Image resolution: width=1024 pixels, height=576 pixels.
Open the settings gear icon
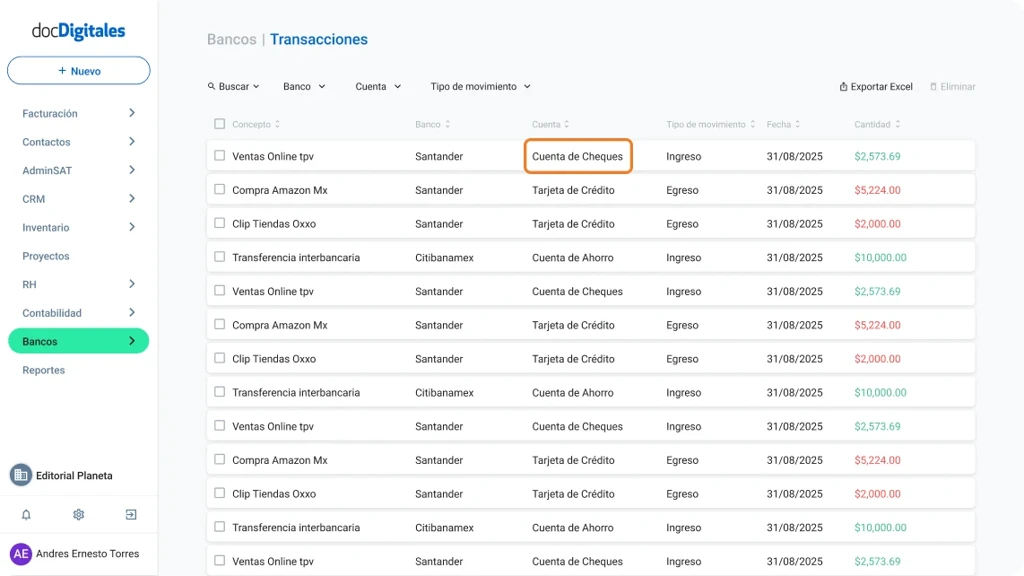78,514
